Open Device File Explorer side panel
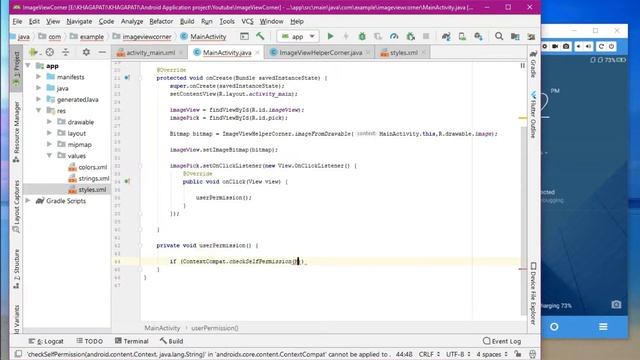This screenshot has width=640, height=360. coord(533,293)
